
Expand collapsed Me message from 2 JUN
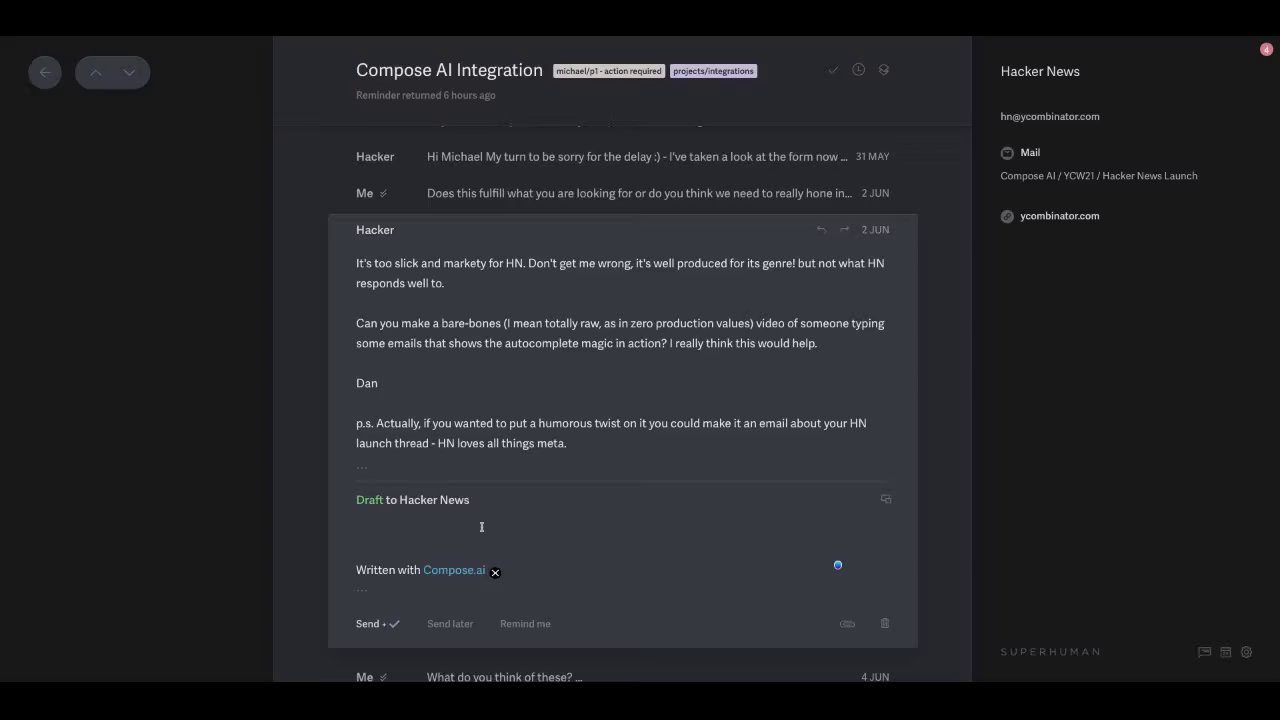[622, 193]
